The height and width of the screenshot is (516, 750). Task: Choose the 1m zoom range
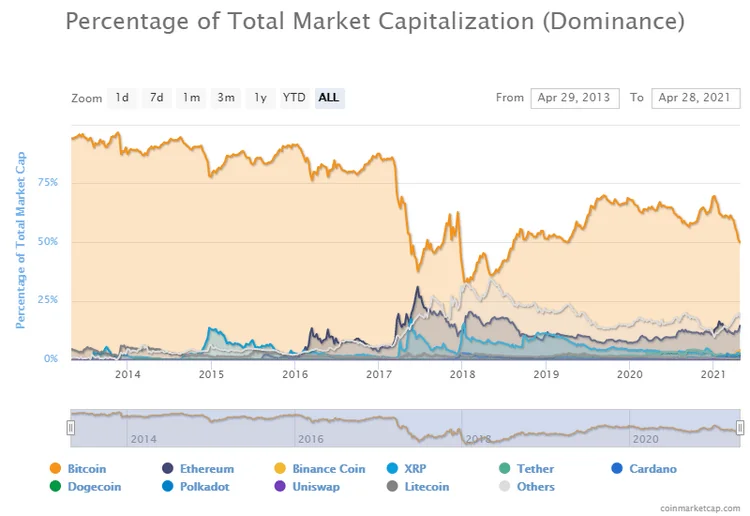point(191,98)
